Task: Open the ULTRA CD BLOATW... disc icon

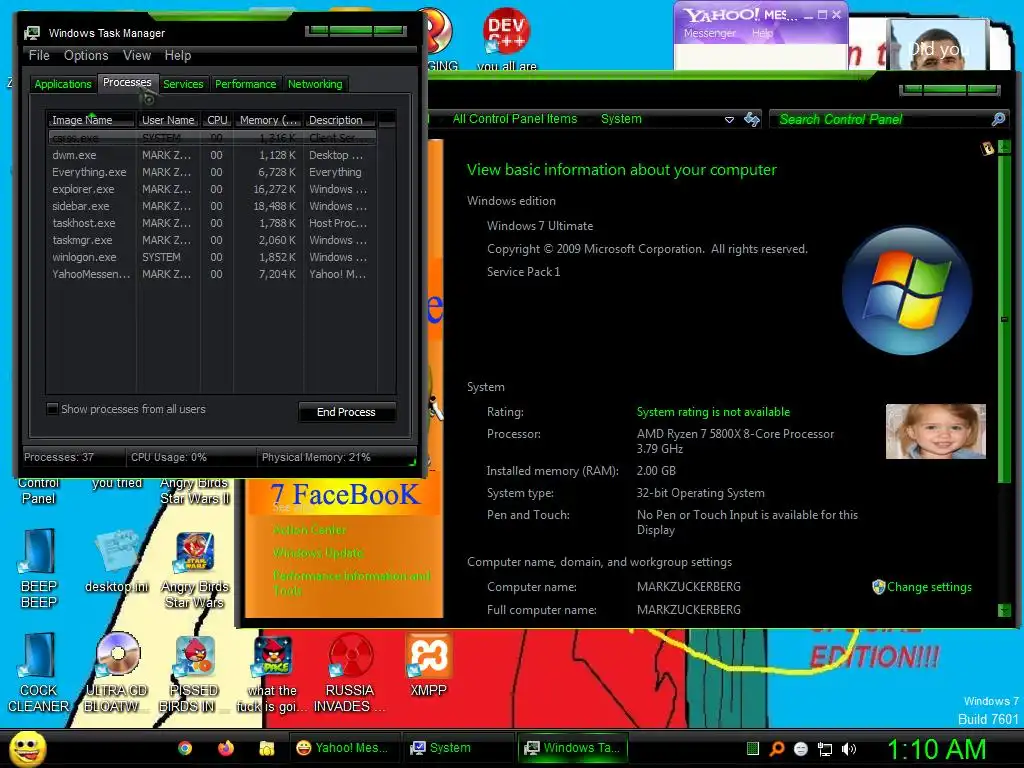Action: pos(117,673)
